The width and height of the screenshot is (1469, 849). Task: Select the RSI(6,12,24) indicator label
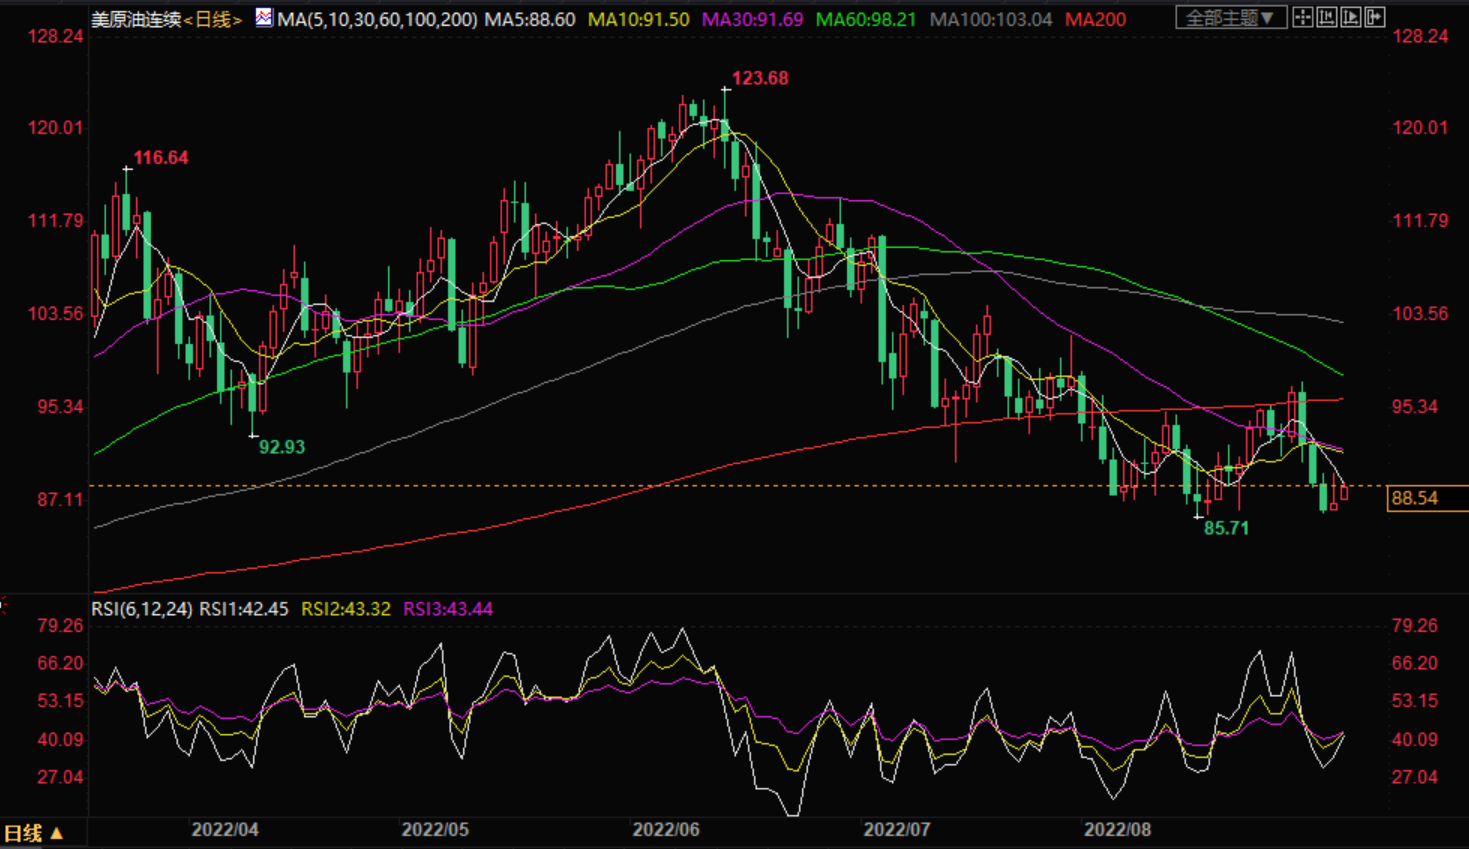(142, 609)
